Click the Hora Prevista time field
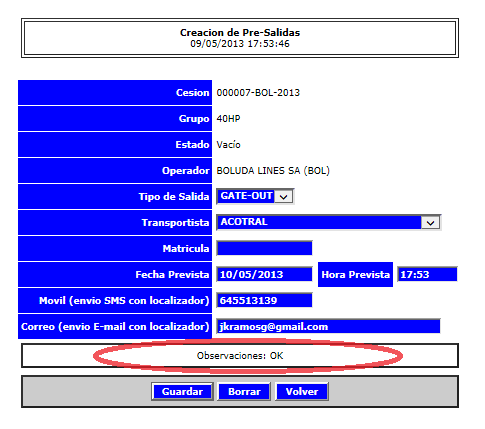The width and height of the screenshot is (485, 429). 427,274
